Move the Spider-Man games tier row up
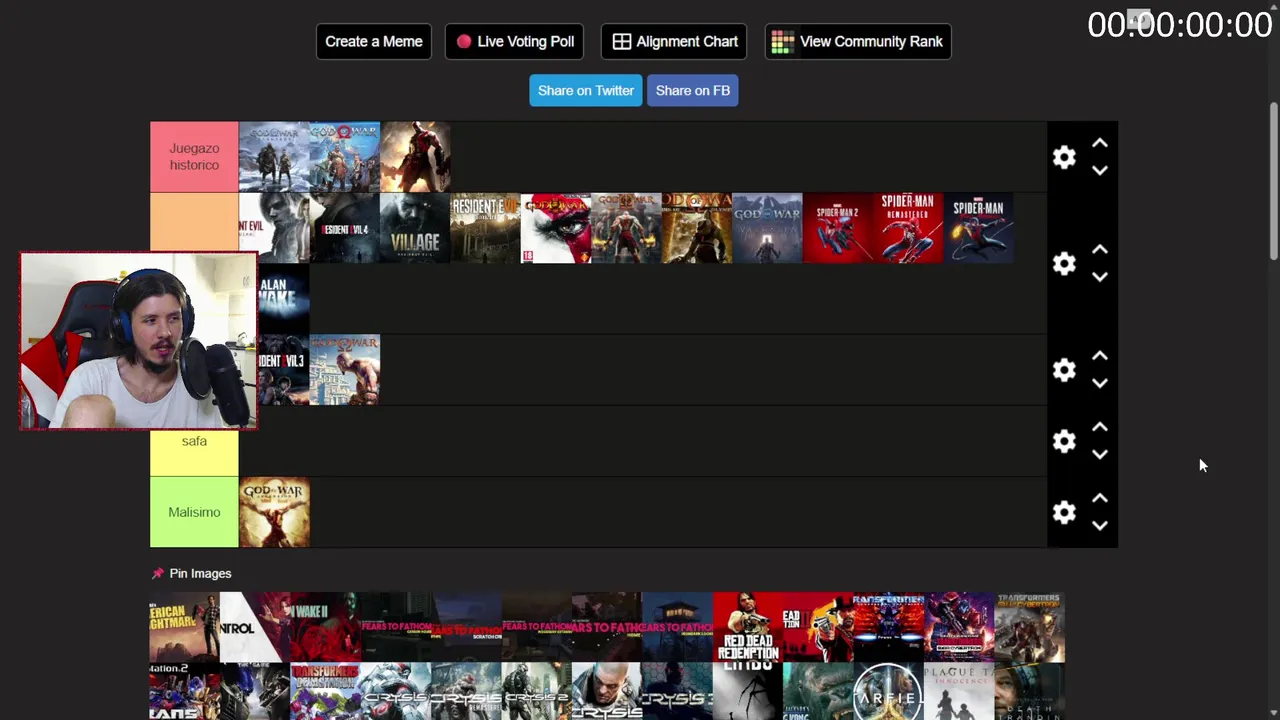The height and width of the screenshot is (720, 1280). 1100,250
